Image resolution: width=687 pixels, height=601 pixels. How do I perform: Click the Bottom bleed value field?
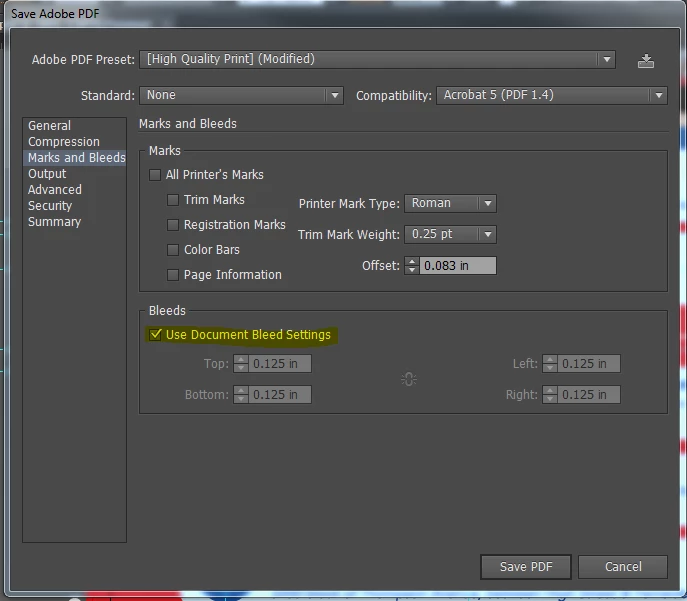point(280,395)
